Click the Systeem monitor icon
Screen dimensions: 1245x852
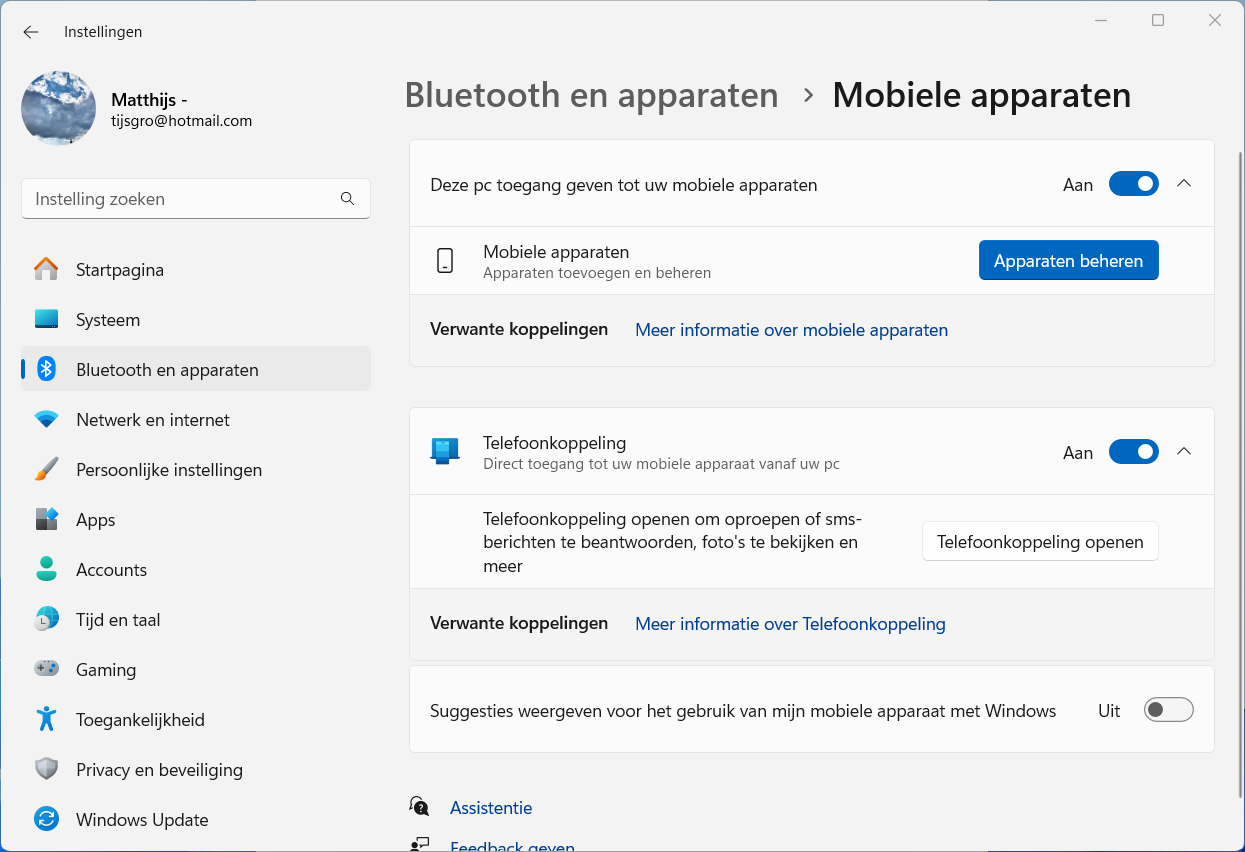click(46, 320)
